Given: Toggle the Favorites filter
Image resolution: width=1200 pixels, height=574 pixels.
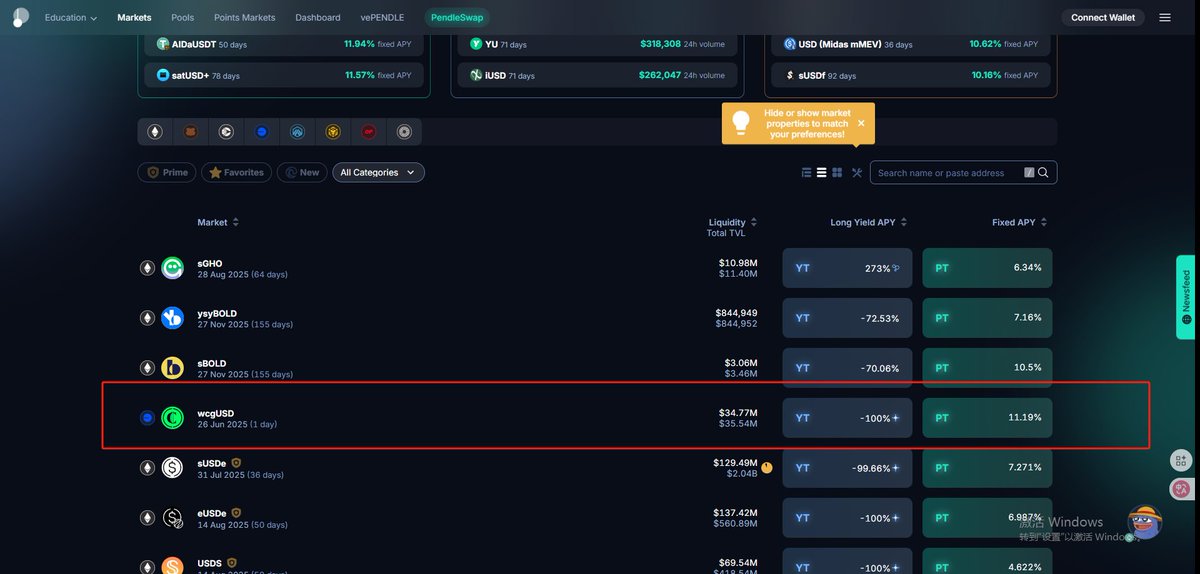Looking at the screenshot, I should coord(237,173).
